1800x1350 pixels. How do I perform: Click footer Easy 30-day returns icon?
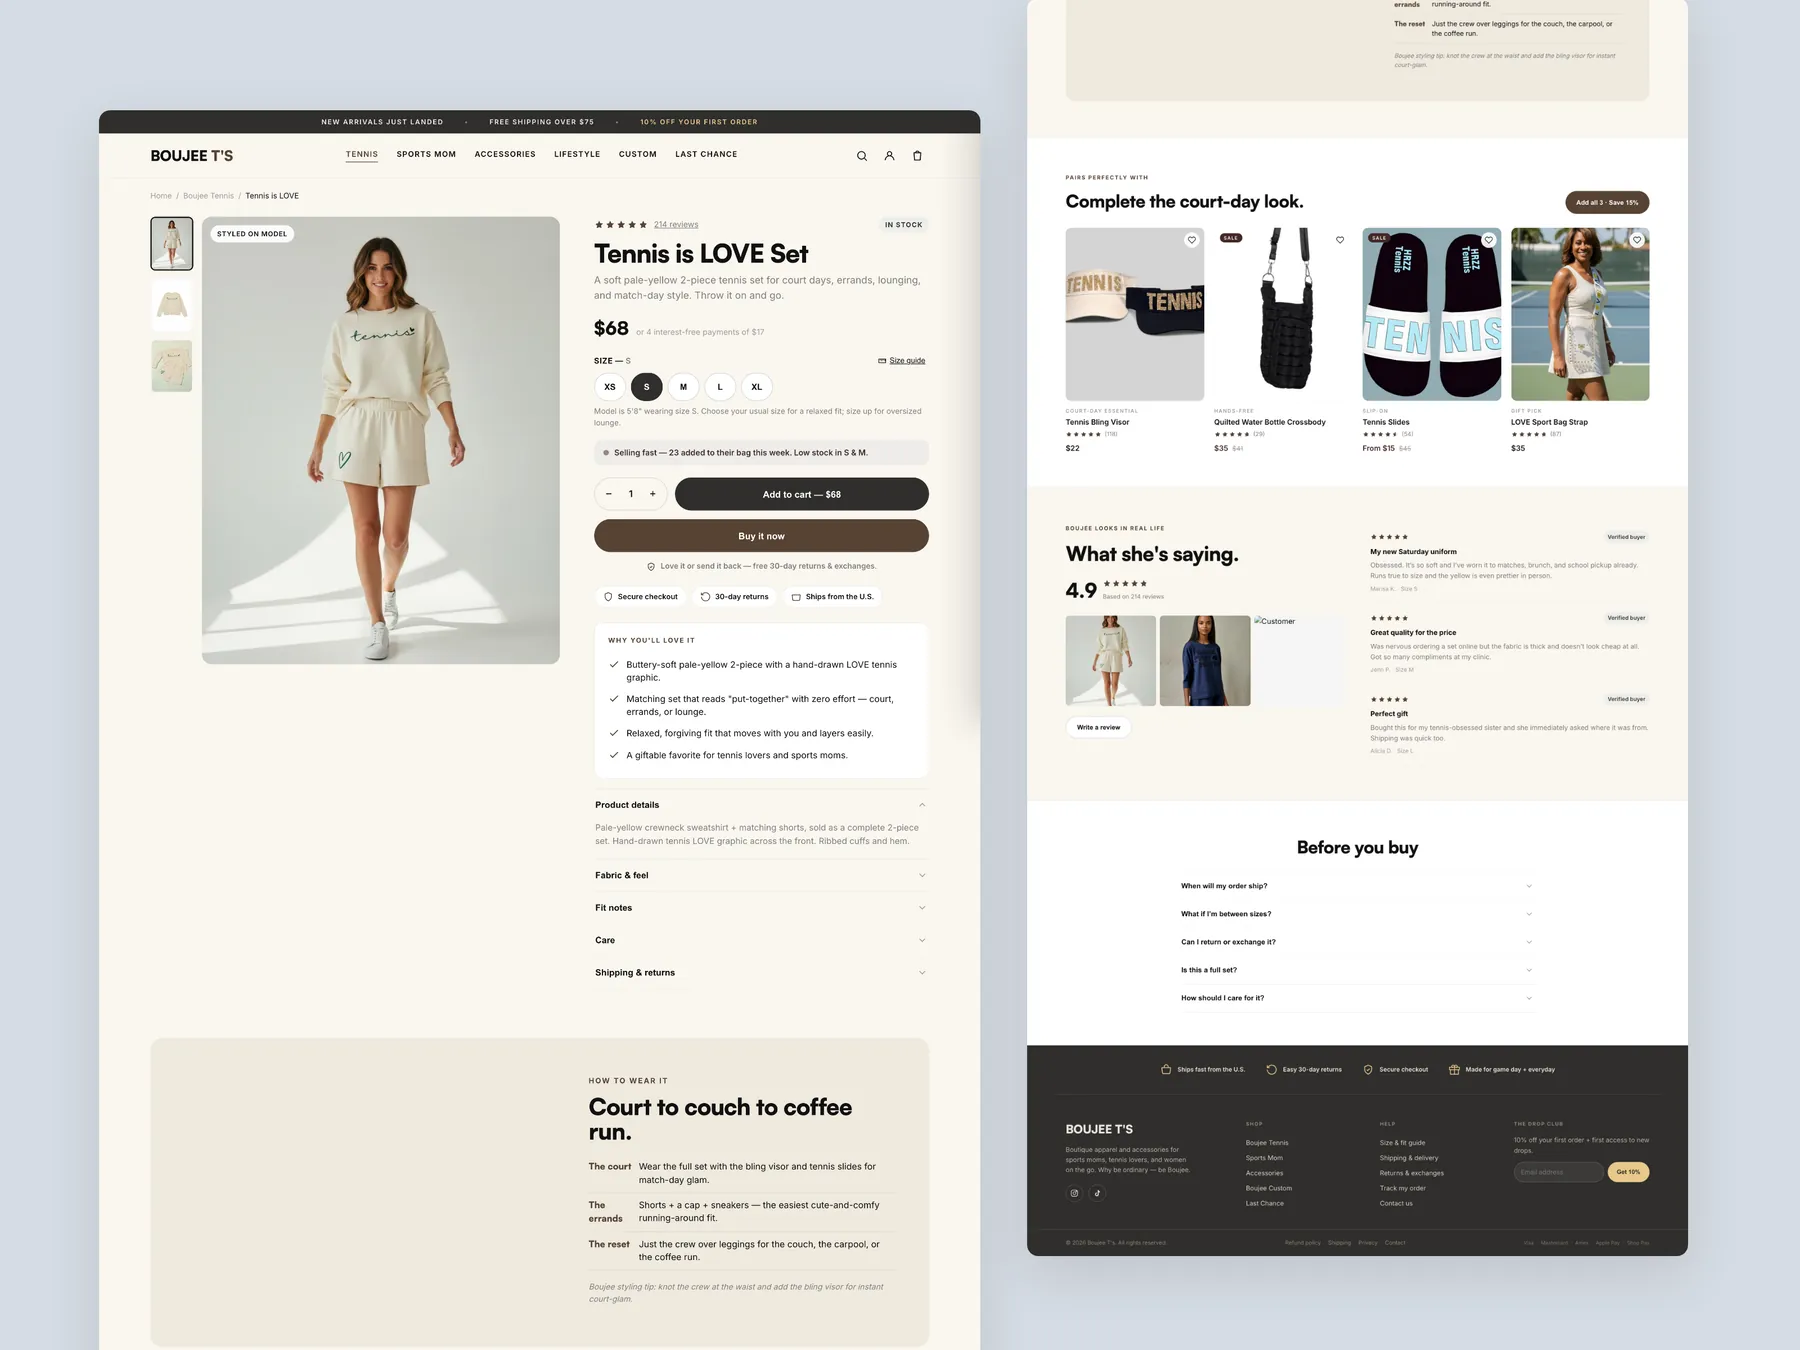(x=1271, y=1070)
